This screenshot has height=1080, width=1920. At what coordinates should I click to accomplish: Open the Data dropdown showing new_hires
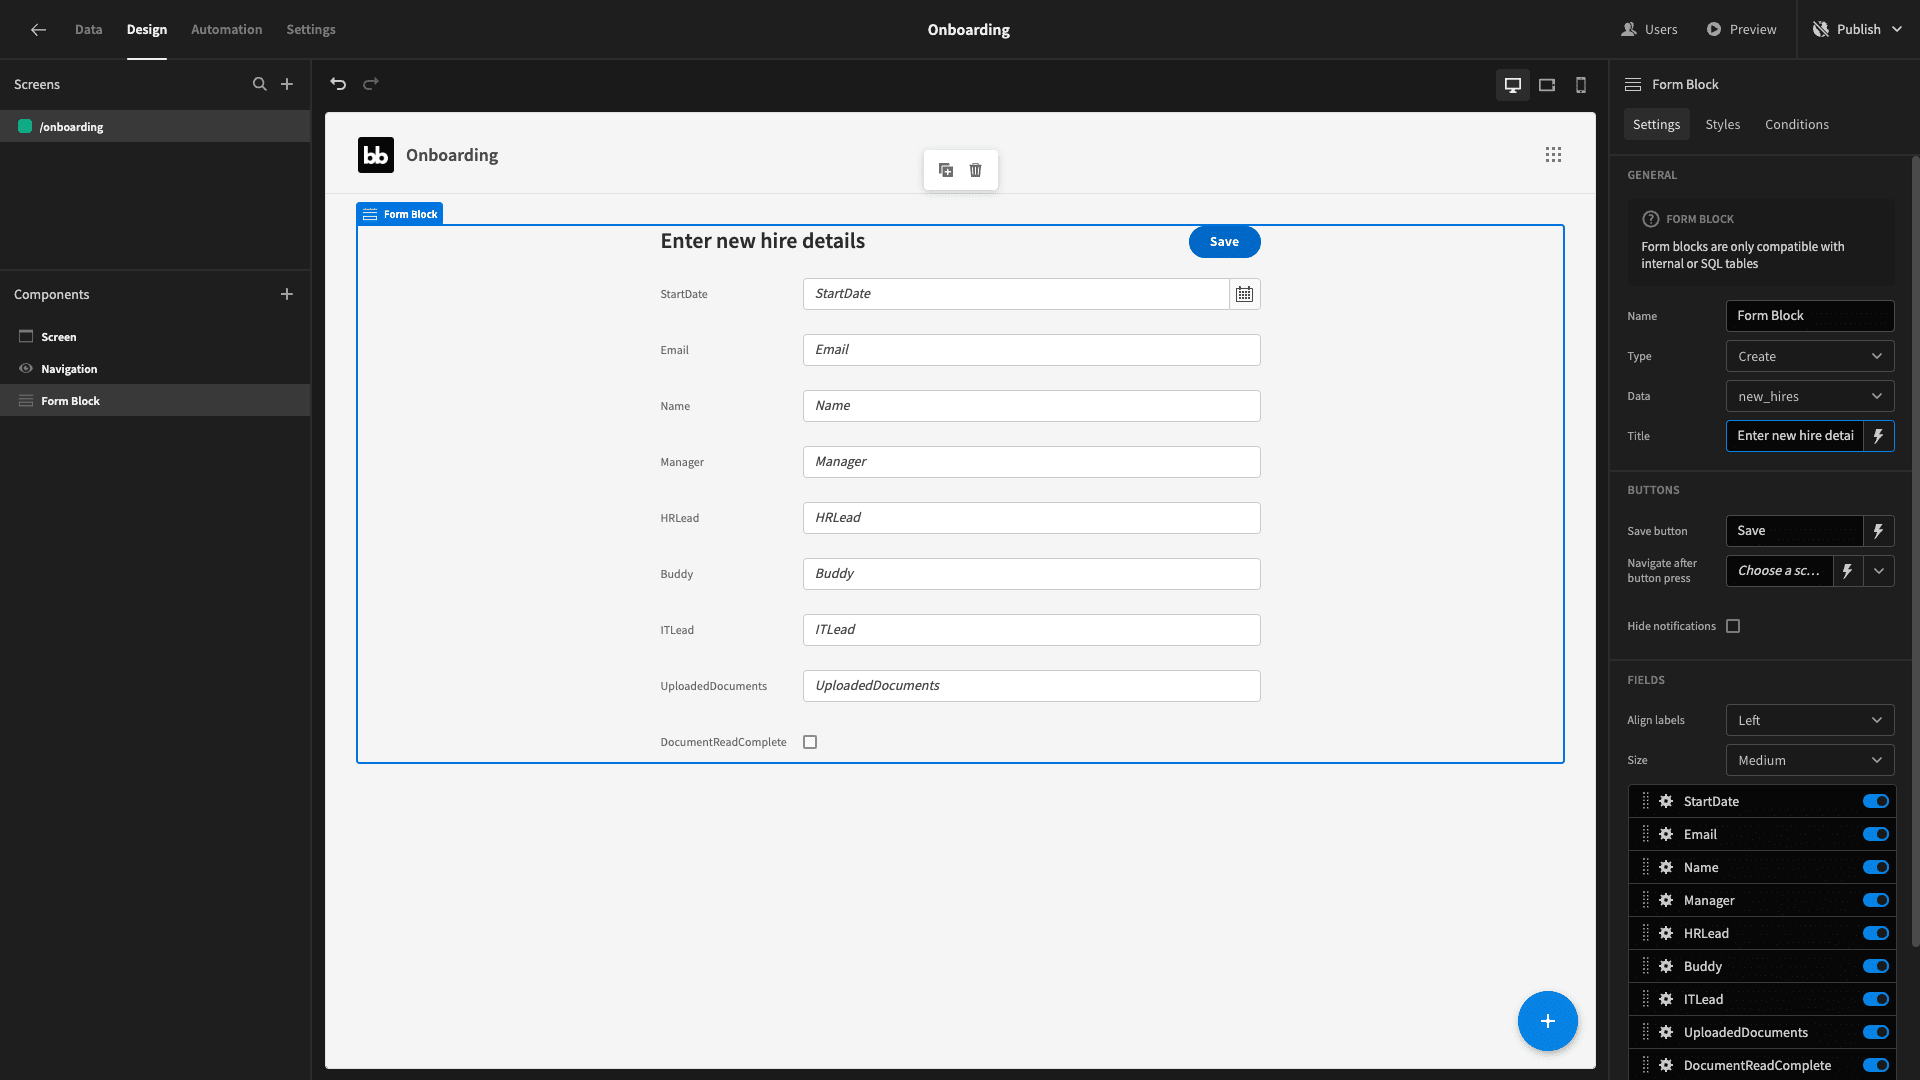click(x=1810, y=397)
